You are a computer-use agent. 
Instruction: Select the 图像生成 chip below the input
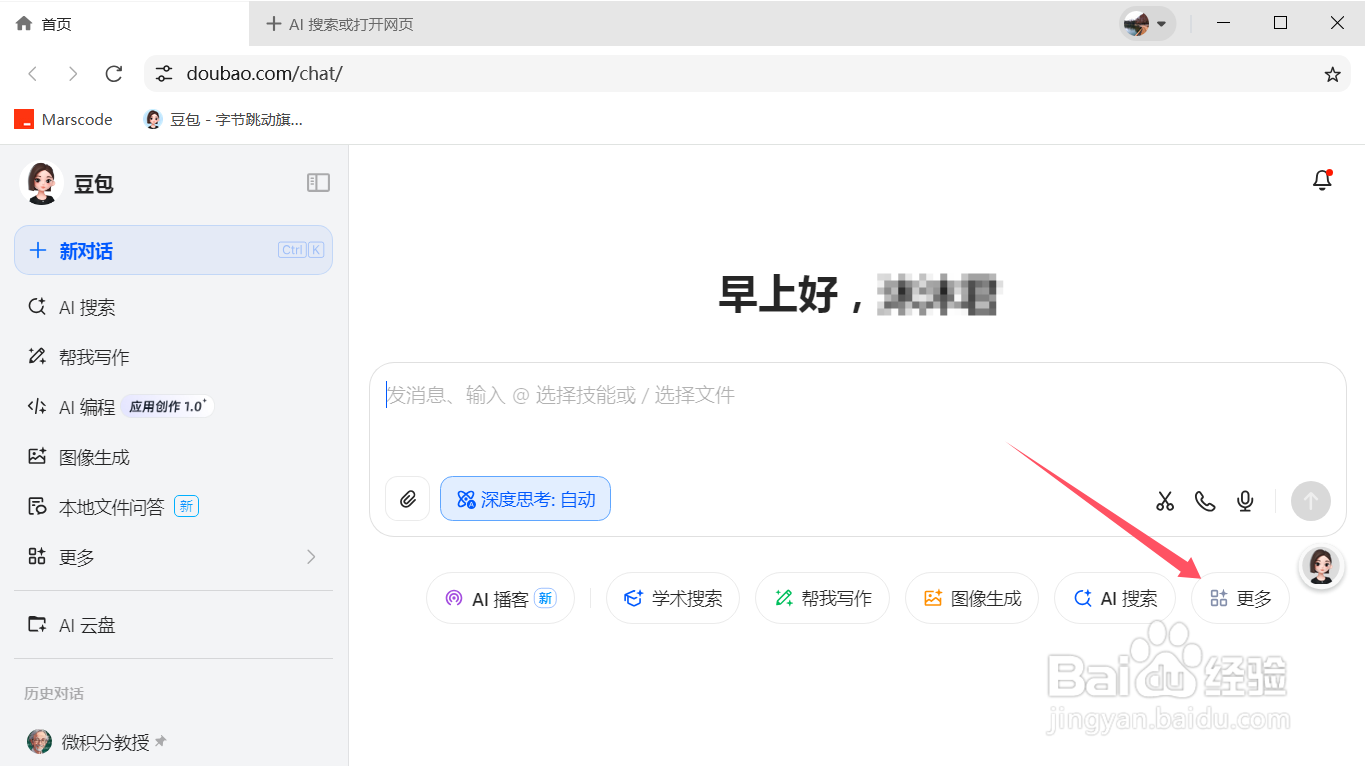pos(971,598)
